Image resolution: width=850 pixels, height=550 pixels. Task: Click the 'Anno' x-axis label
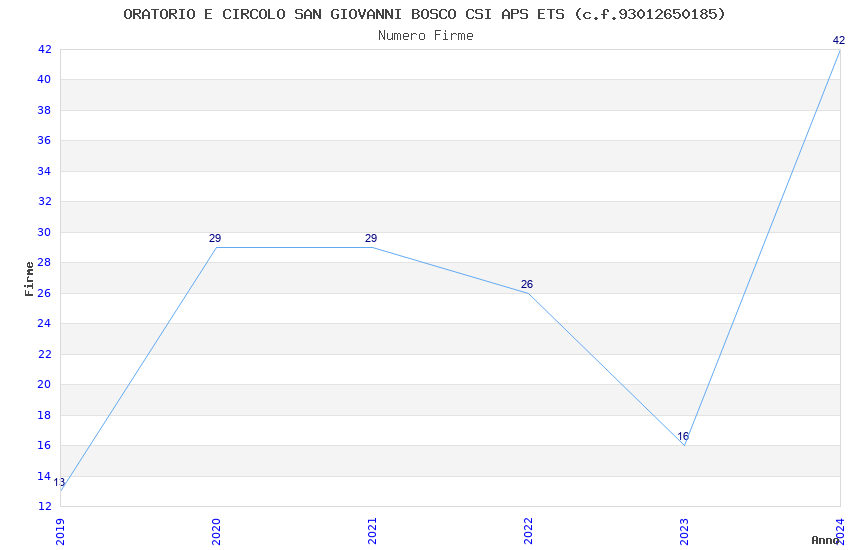825,540
